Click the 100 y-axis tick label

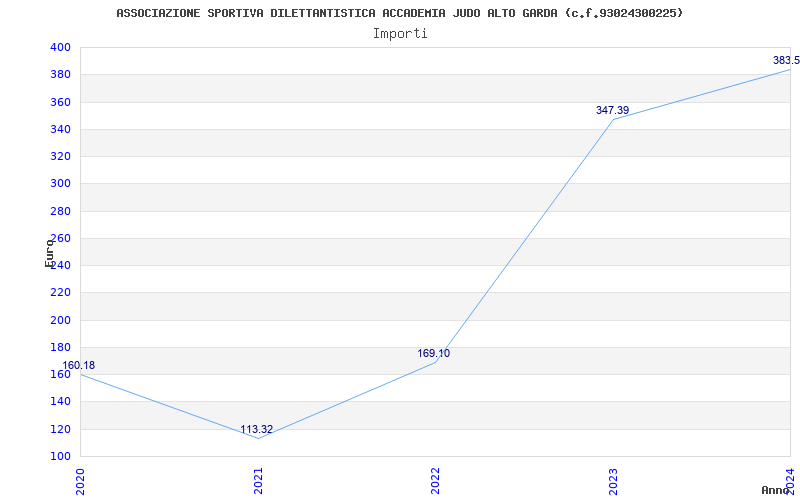point(60,456)
